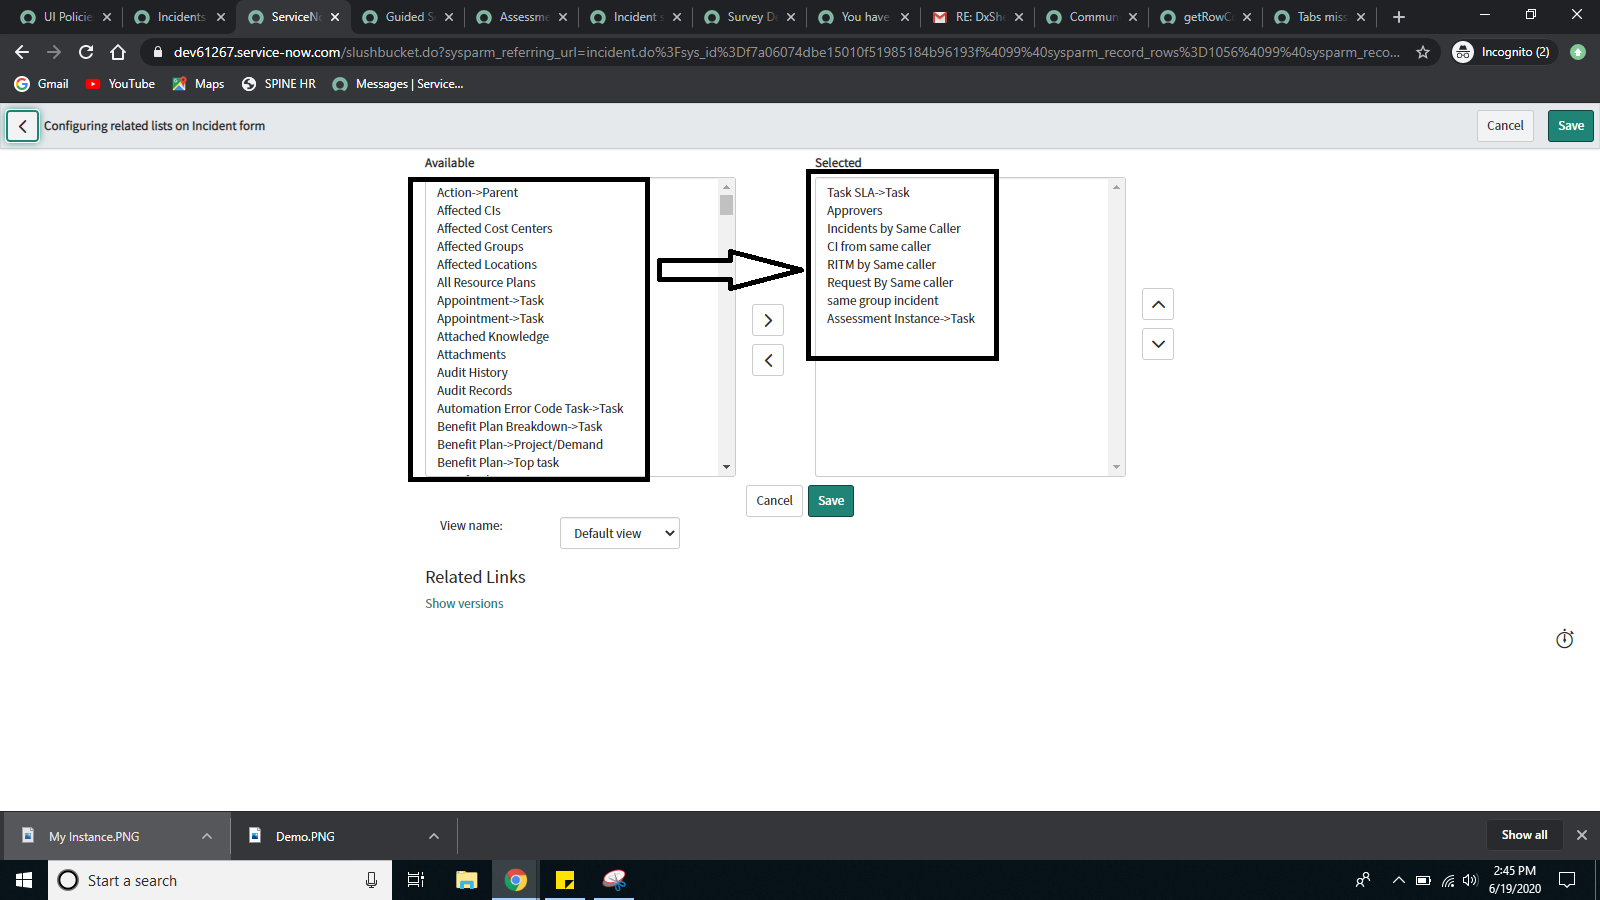Image resolution: width=1600 pixels, height=900 pixels.
Task: Click the right arrow to move items to Selected
Action: (767, 320)
